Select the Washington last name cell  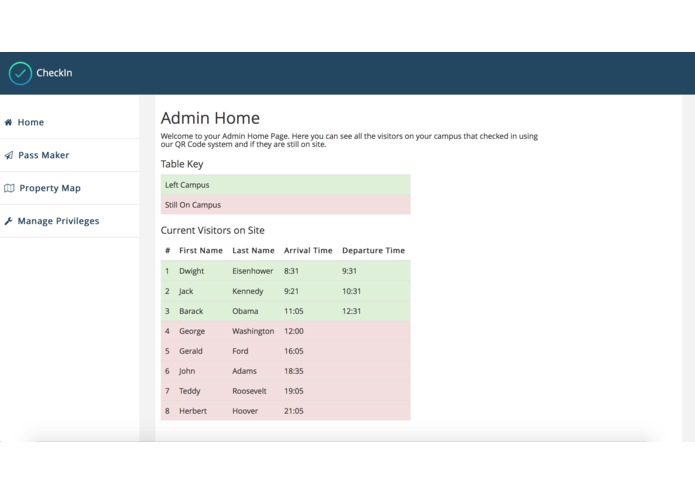253,331
